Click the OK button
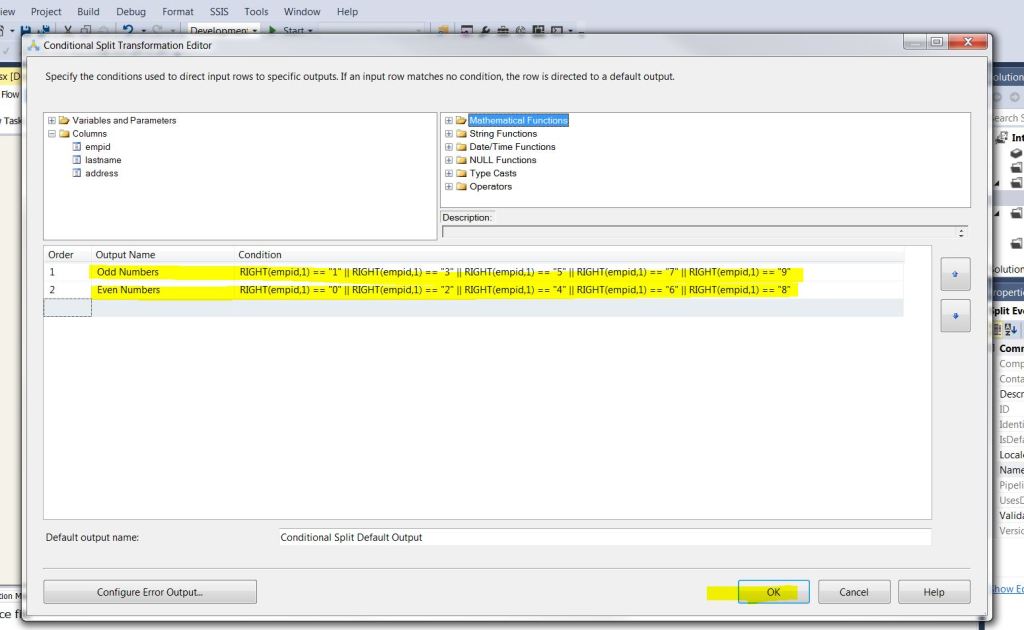1024x630 pixels. 773,592
